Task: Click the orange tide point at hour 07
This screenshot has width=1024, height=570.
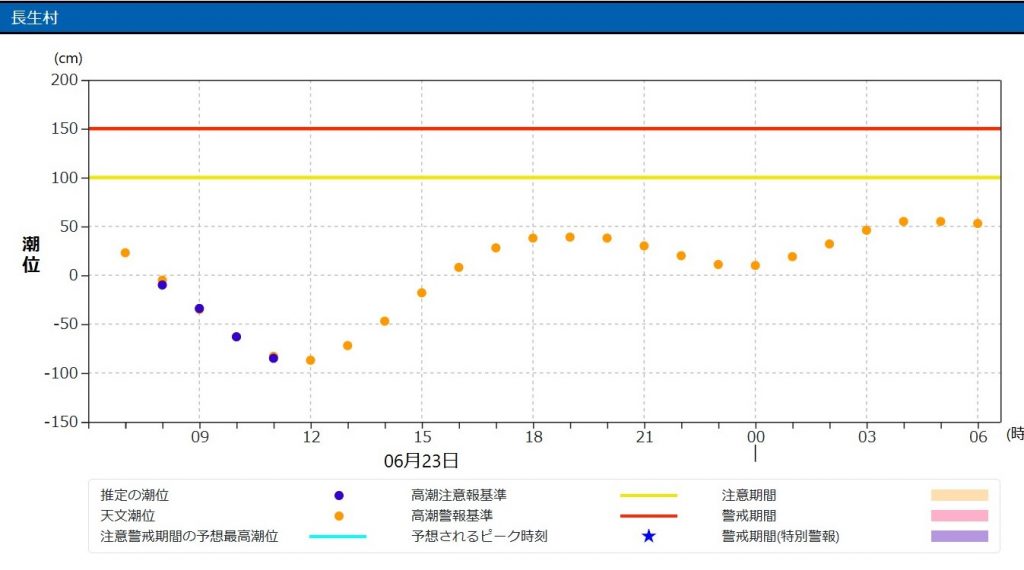Action: click(125, 253)
